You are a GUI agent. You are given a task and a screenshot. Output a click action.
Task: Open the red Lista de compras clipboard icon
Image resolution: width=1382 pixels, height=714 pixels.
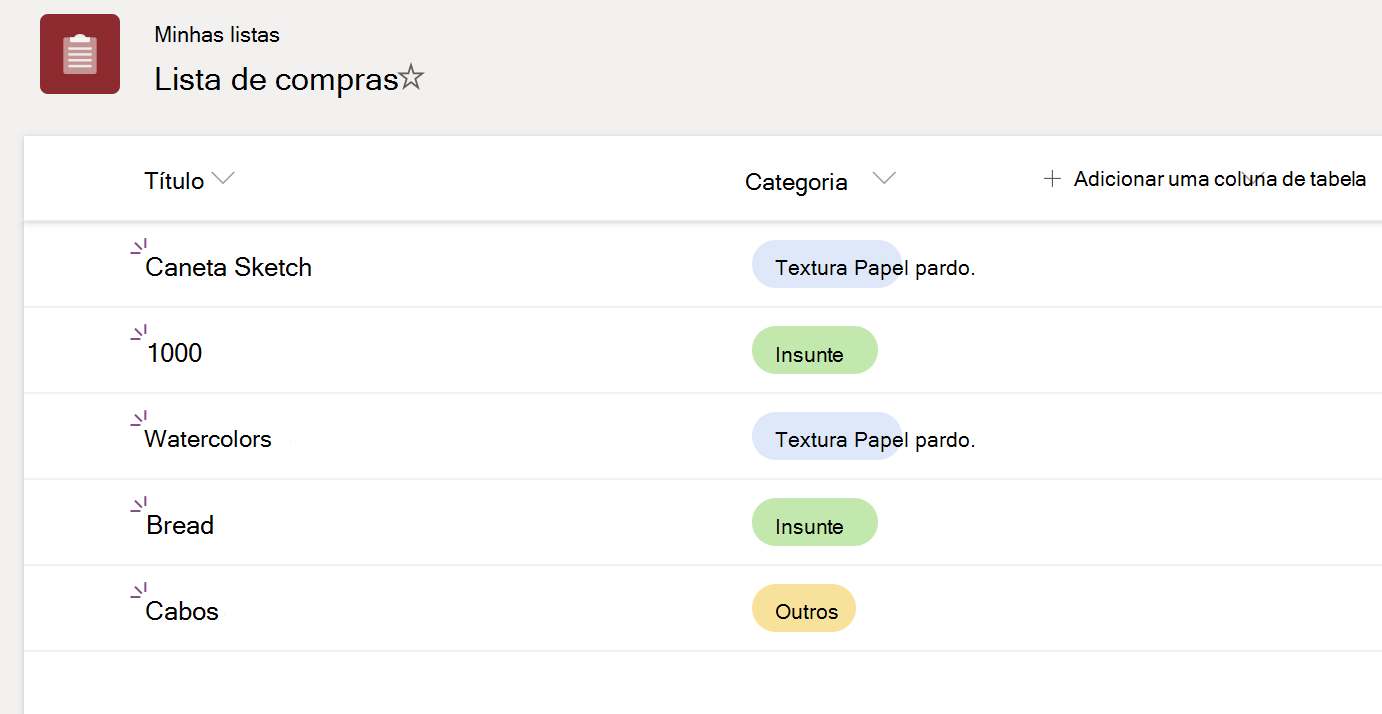(x=79, y=54)
